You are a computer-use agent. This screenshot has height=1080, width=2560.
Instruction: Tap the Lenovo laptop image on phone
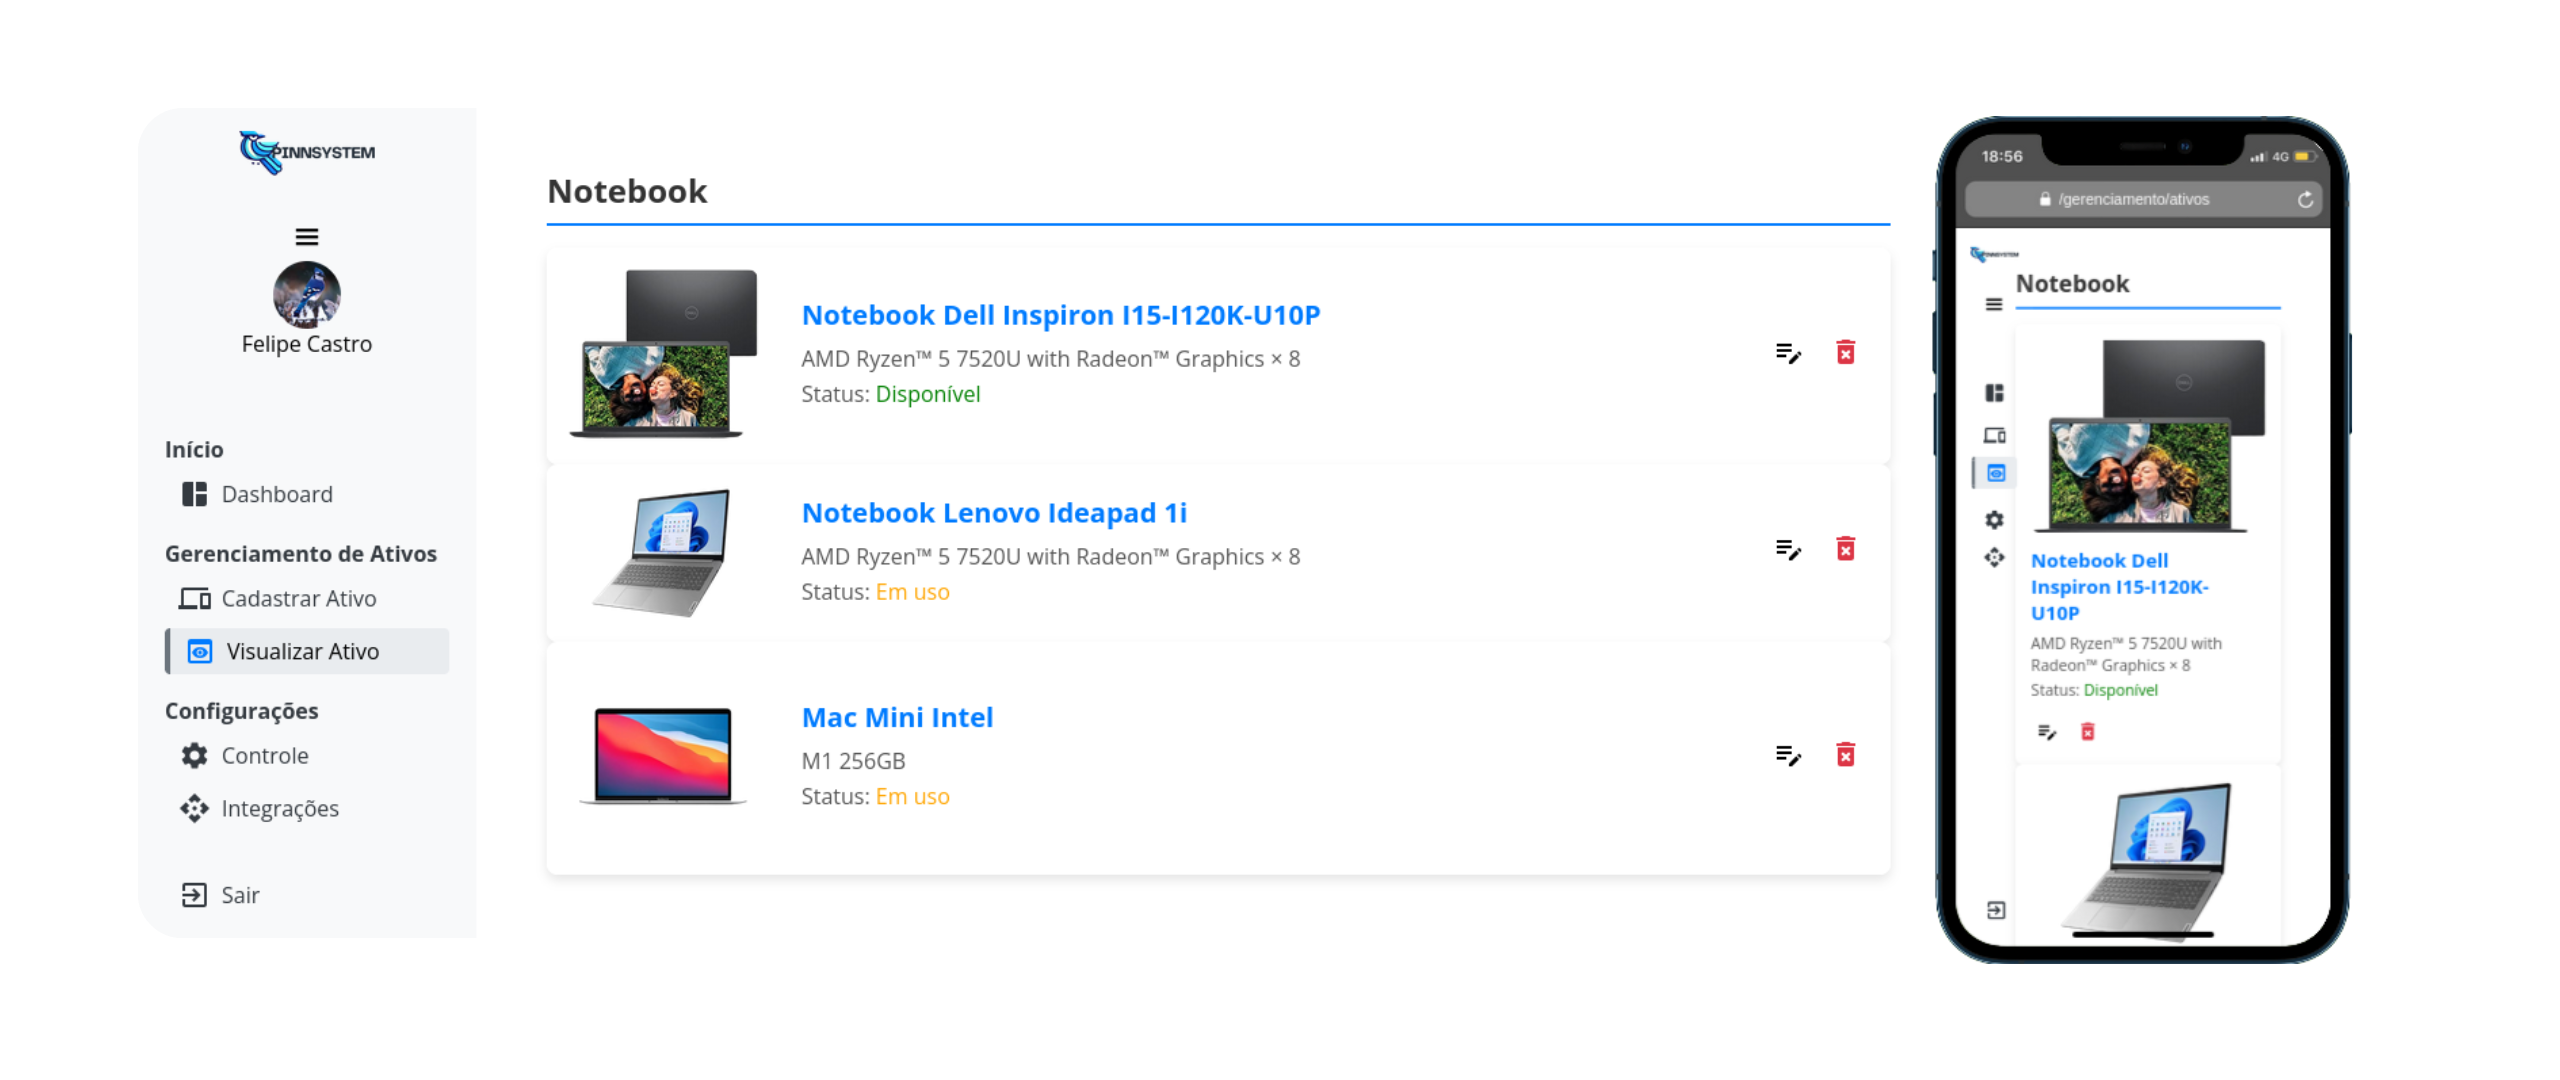pos(2144,860)
